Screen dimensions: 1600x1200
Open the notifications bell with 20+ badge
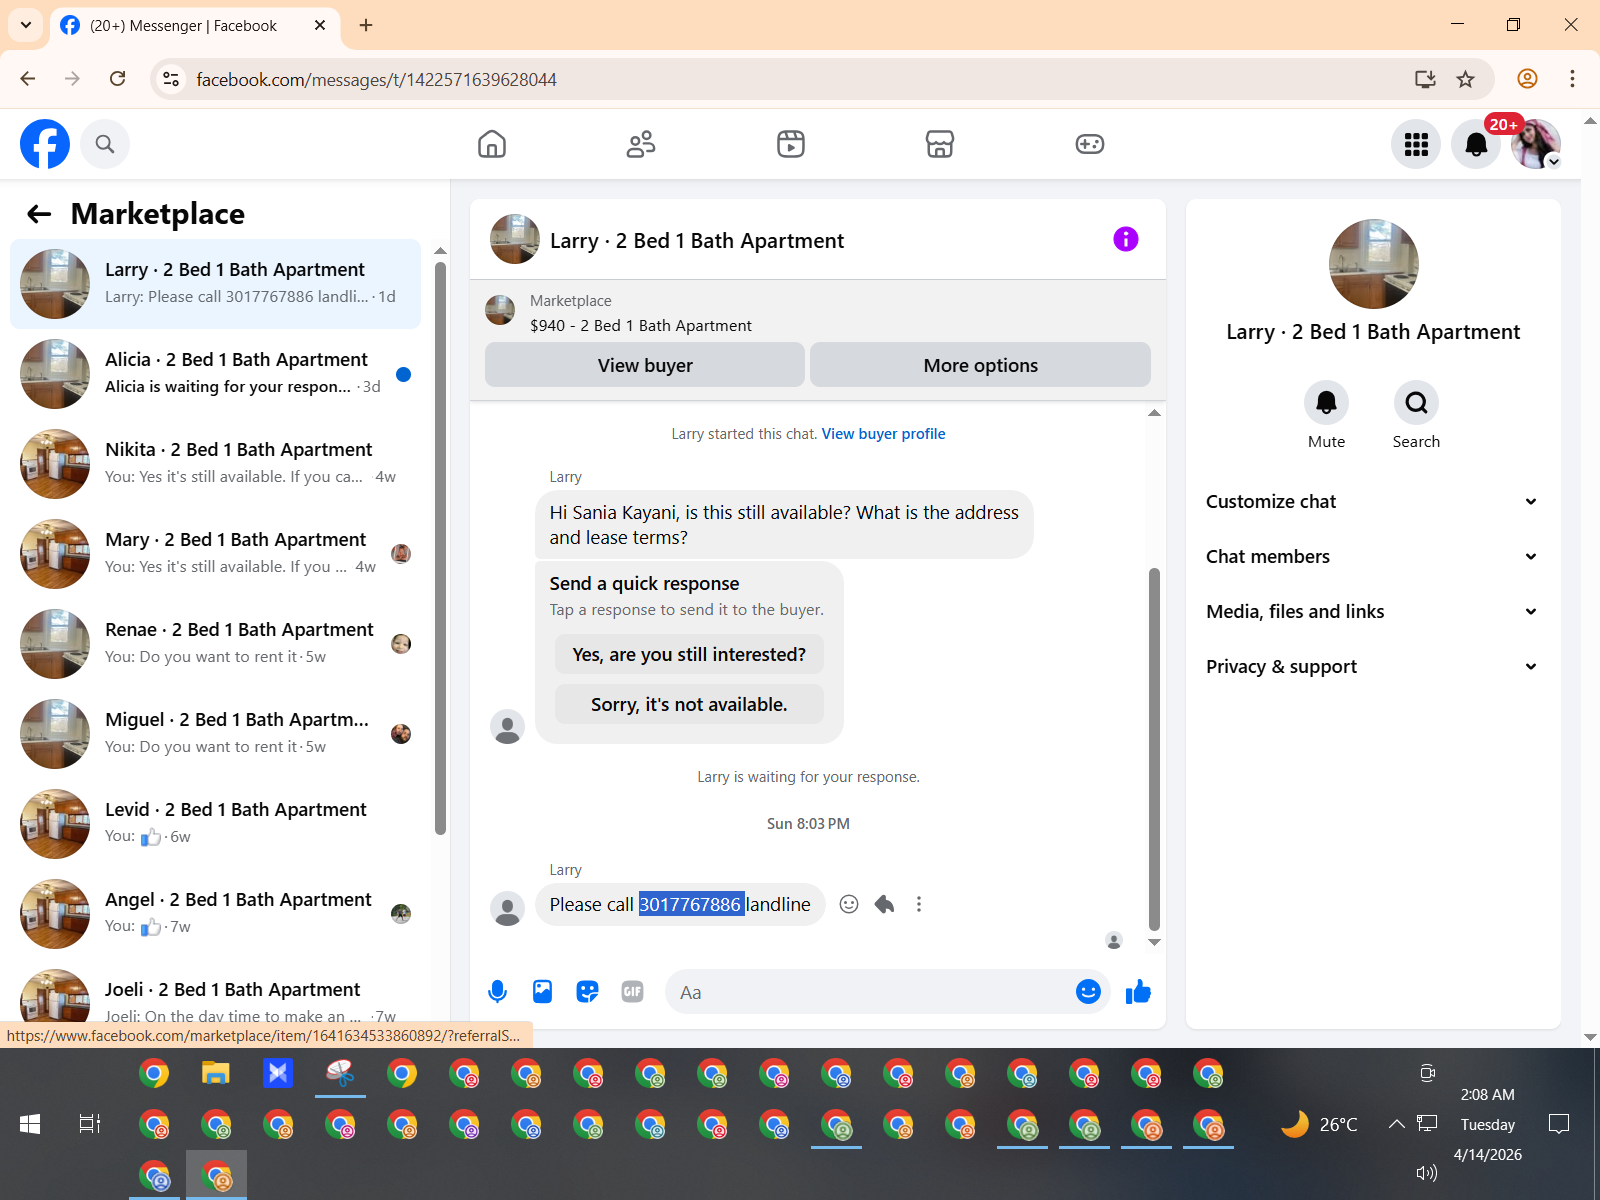(1476, 144)
